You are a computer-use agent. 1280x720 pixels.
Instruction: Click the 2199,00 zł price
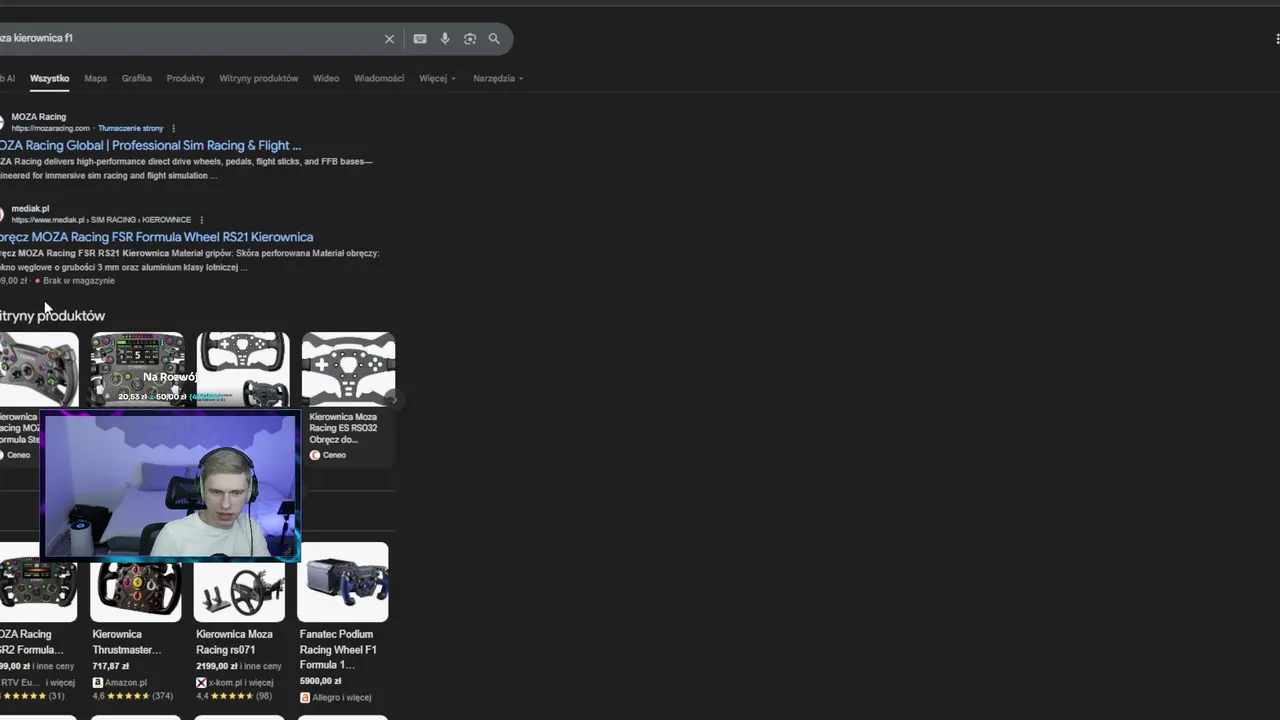point(216,666)
